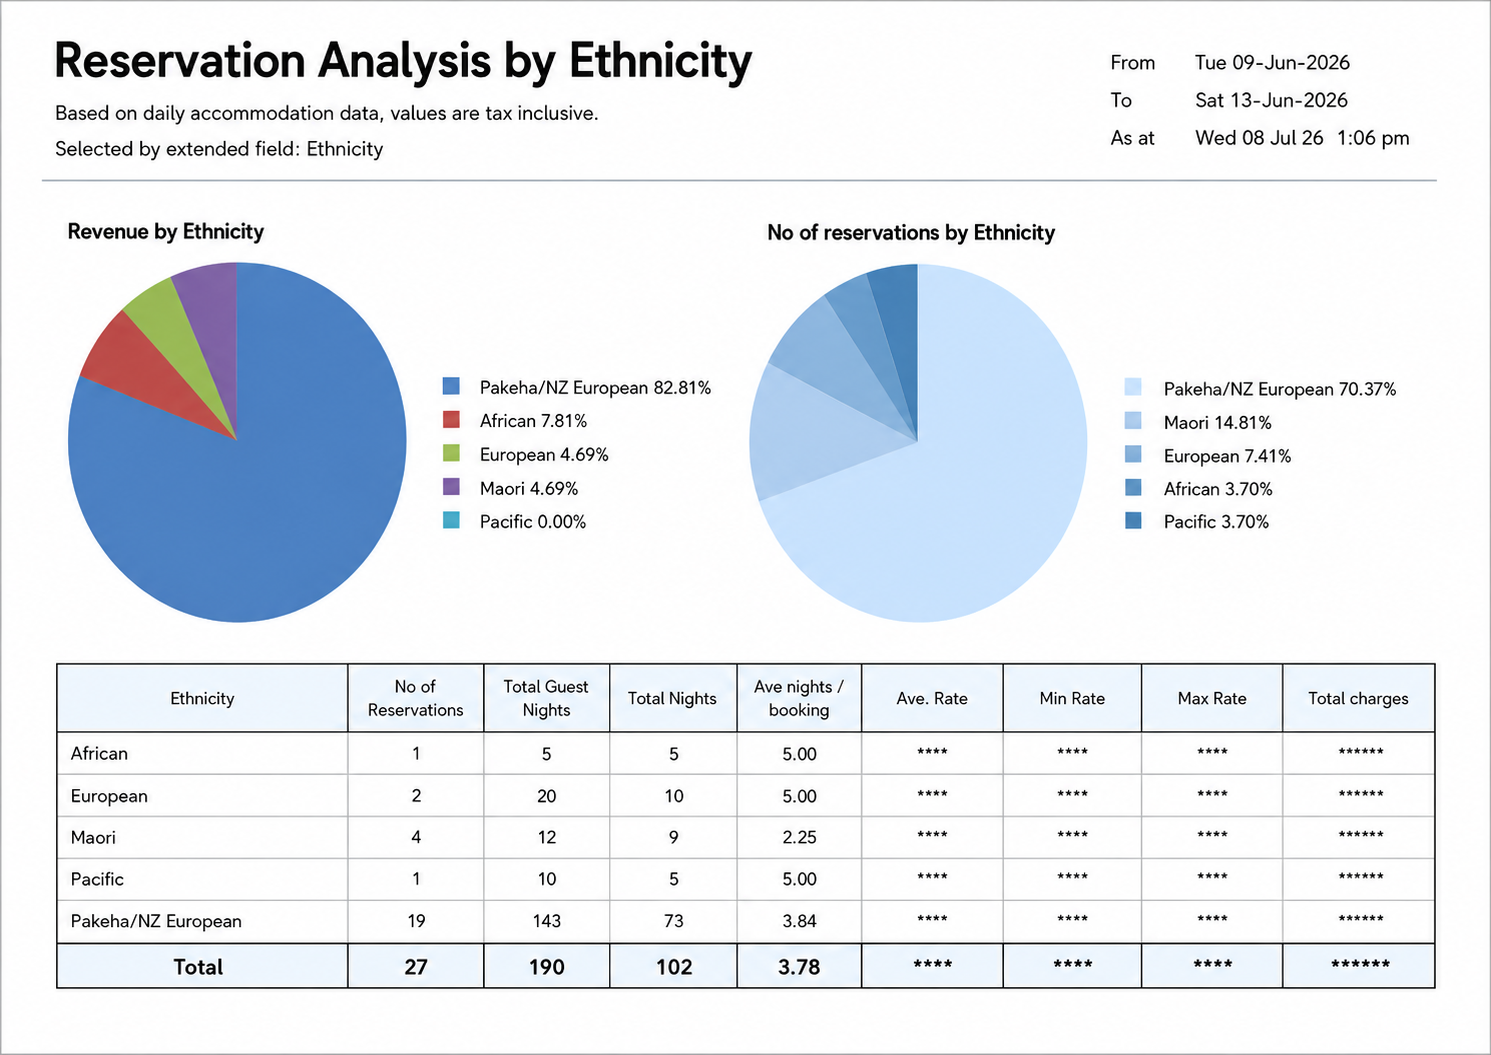Image resolution: width=1491 pixels, height=1055 pixels.
Task: Click 'Pacific 3.70%' legend label
Action: [1216, 521]
